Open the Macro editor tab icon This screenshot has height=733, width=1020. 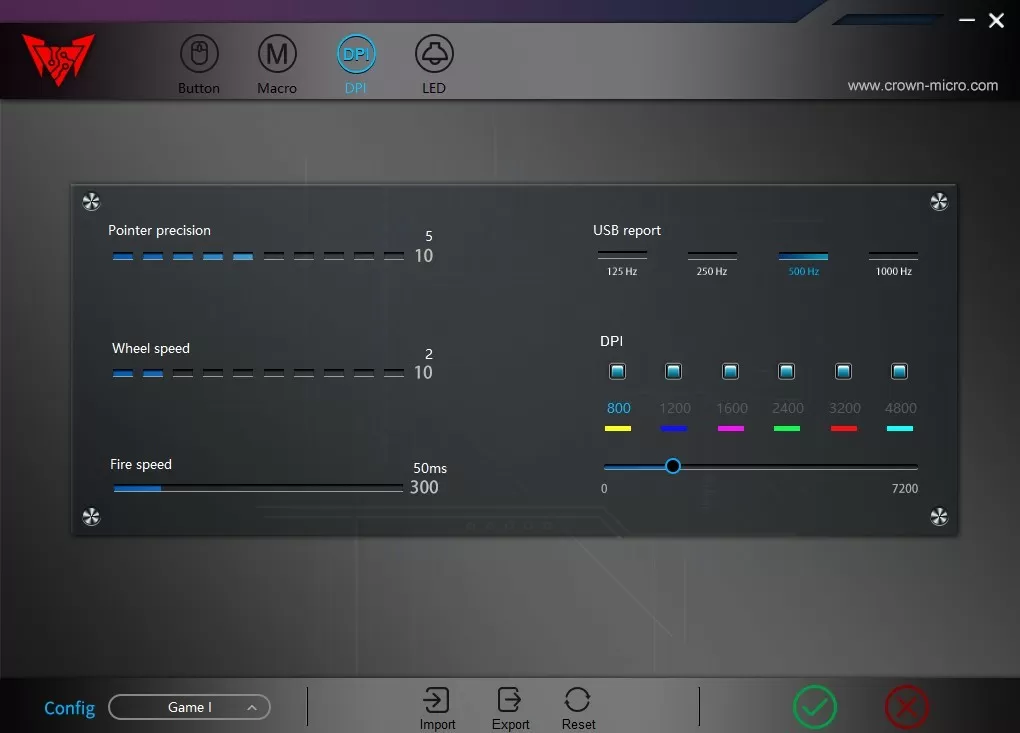[277, 53]
